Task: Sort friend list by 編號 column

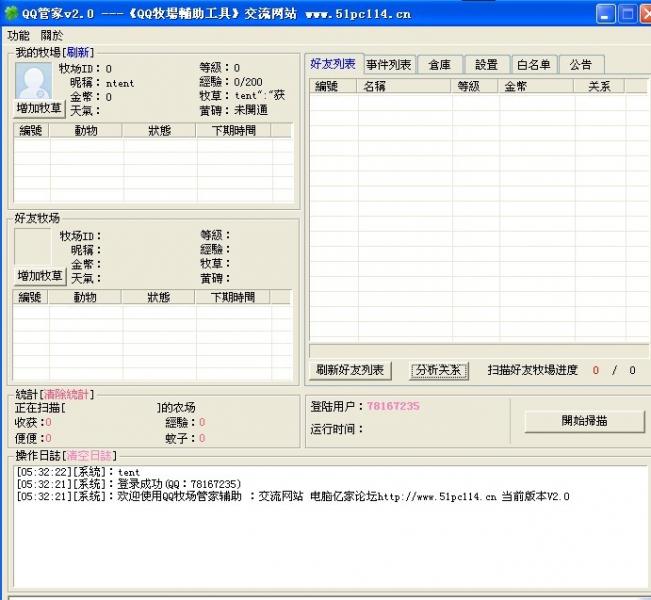Action: pos(333,86)
